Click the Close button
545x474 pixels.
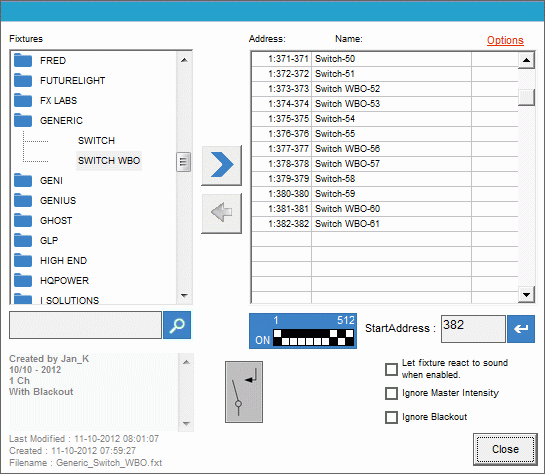pos(505,449)
